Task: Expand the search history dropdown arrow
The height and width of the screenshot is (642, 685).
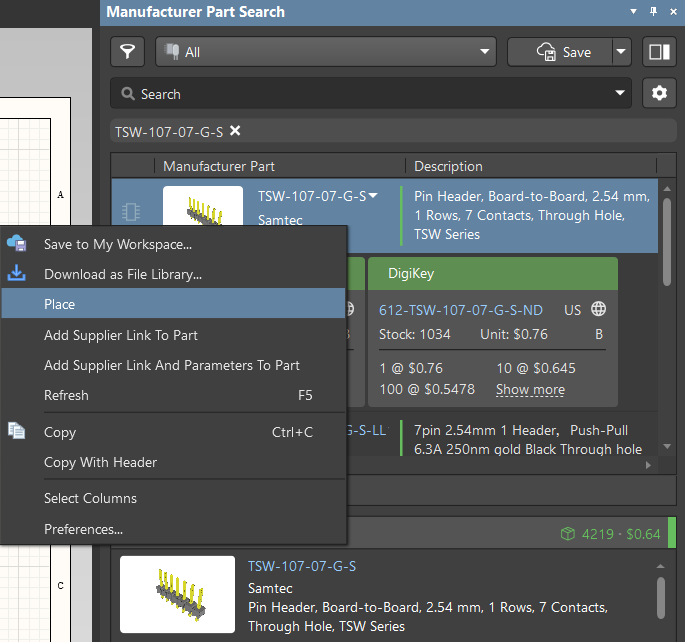Action: click(620, 93)
